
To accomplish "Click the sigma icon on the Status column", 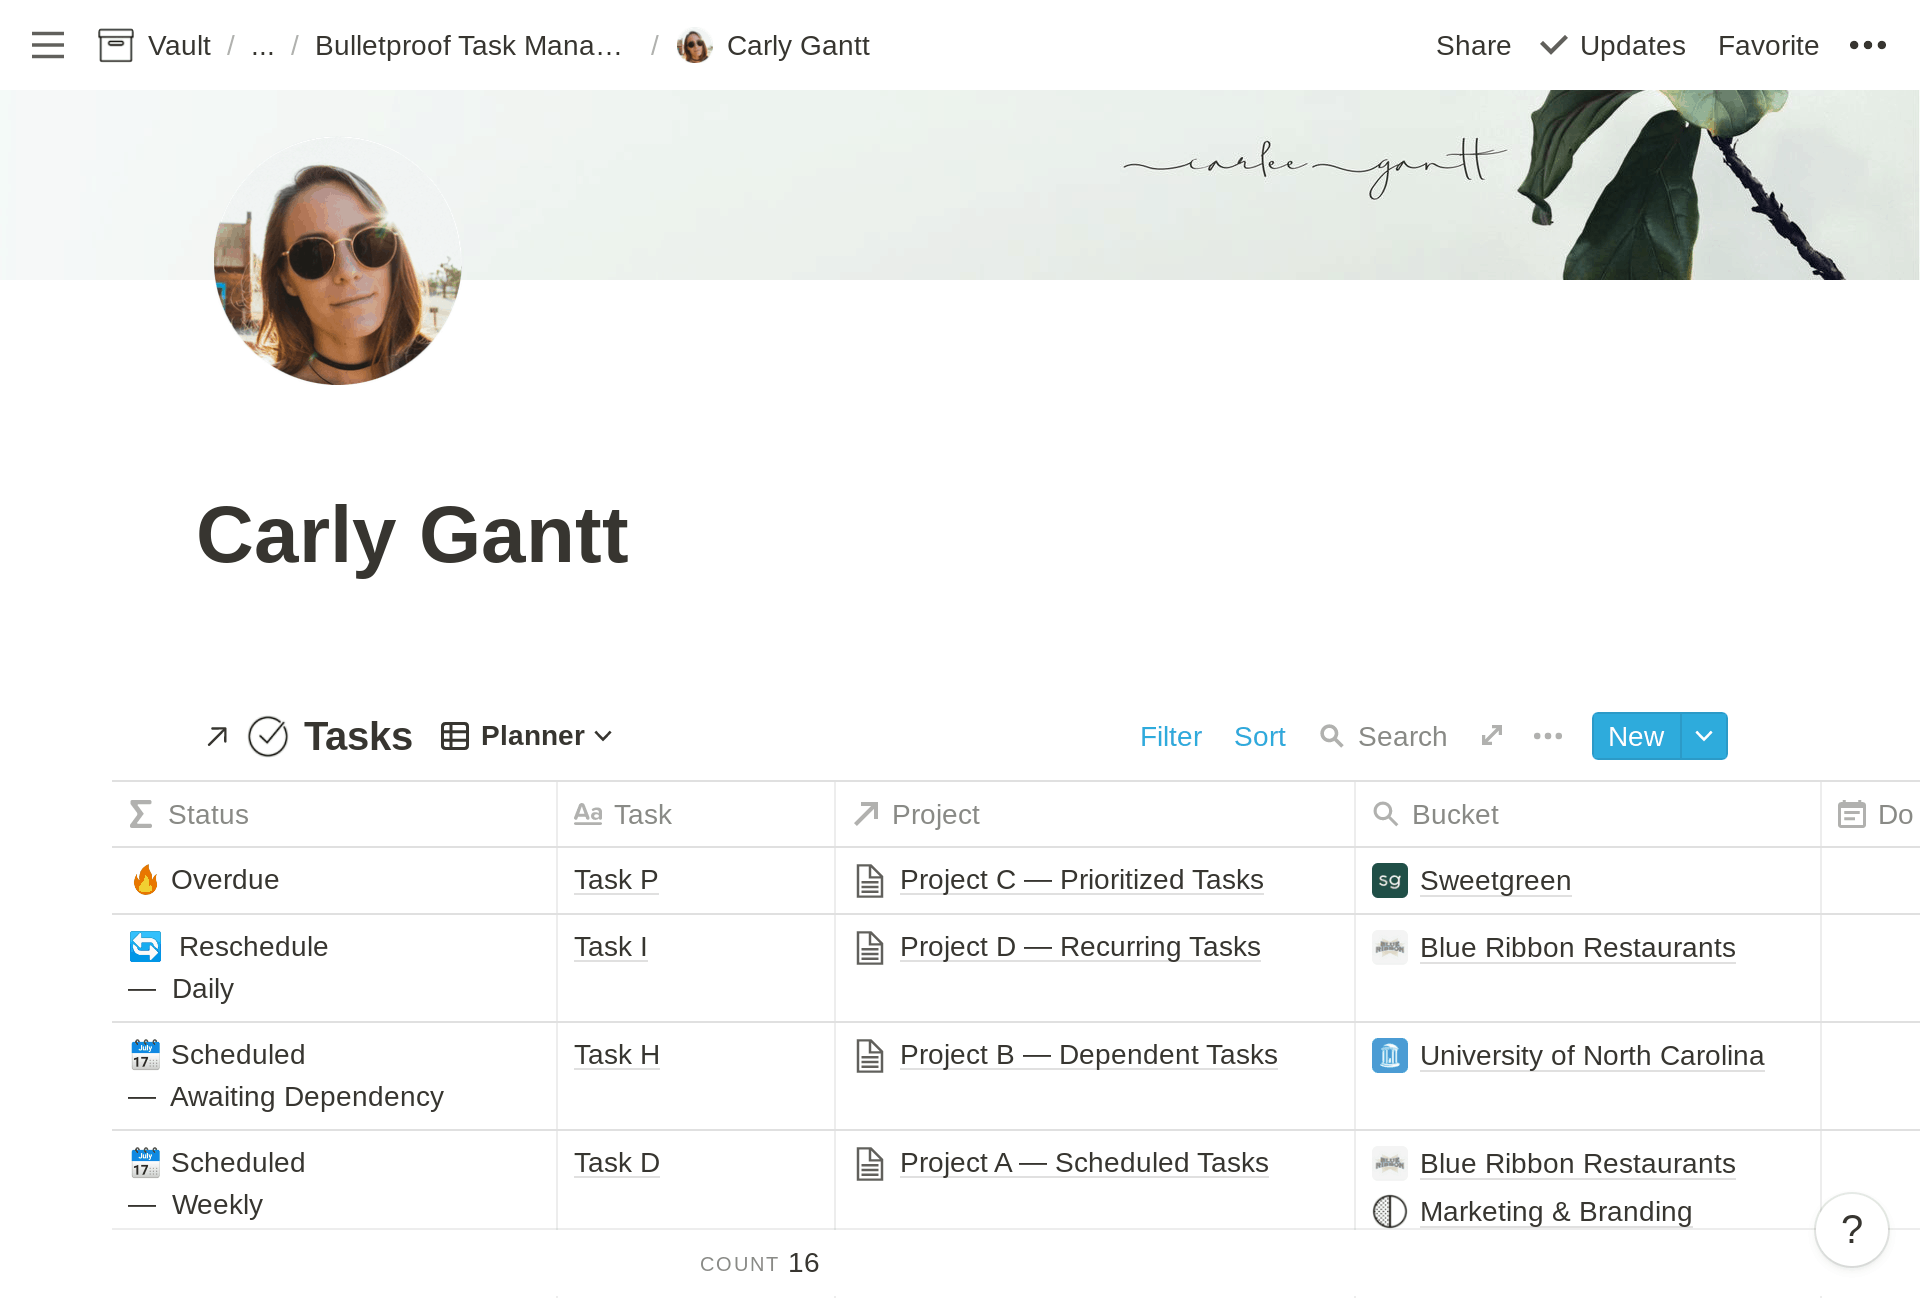I will click(x=141, y=813).
